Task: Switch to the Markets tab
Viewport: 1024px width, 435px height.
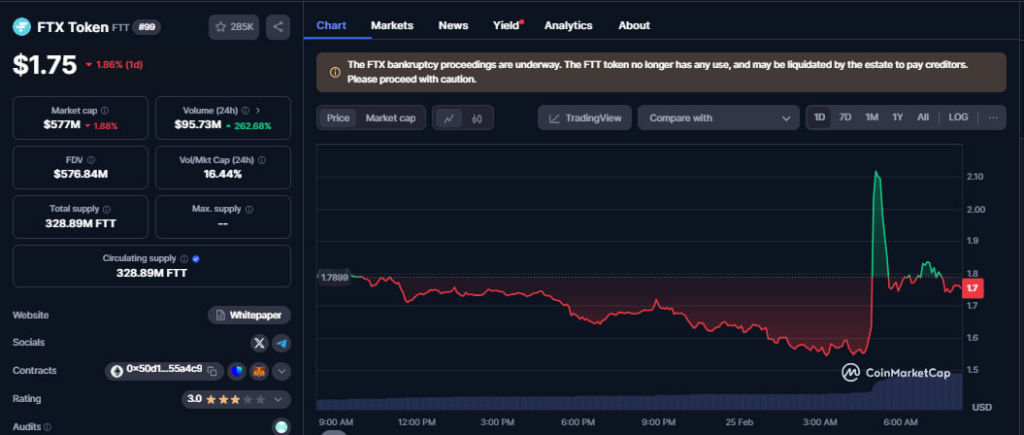Action: pyautogui.click(x=391, y=25)
